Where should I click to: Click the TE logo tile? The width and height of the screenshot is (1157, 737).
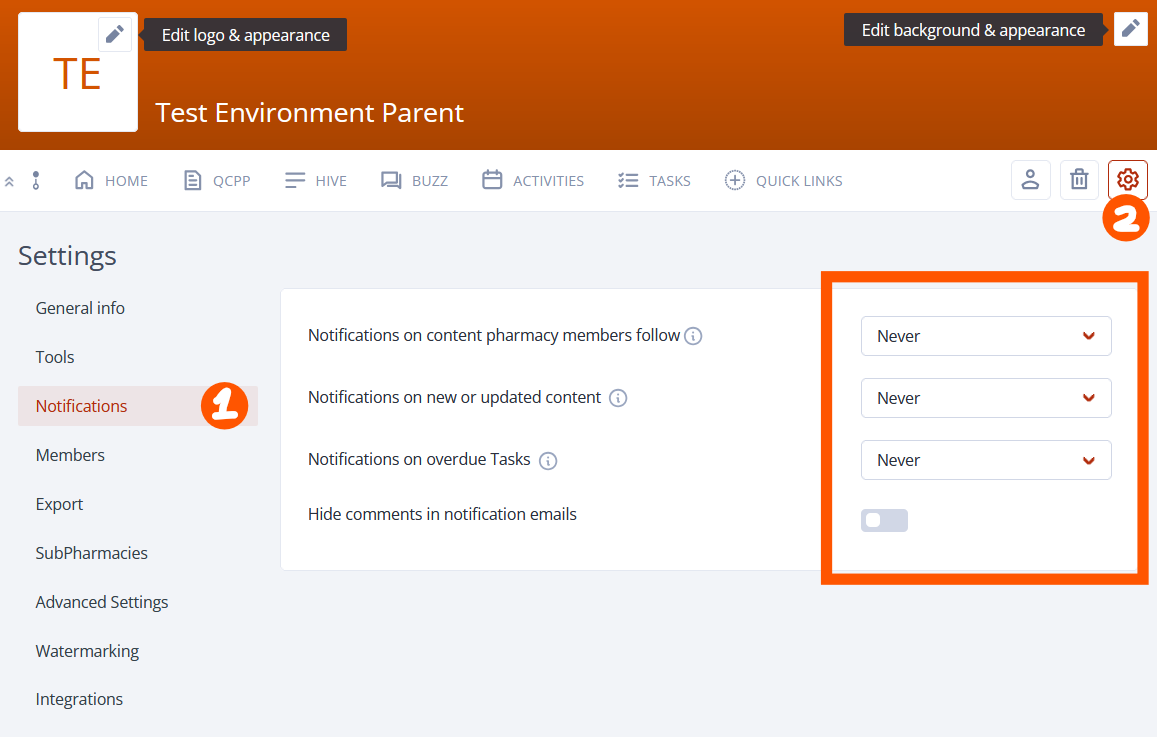click(x=77, y=72)
